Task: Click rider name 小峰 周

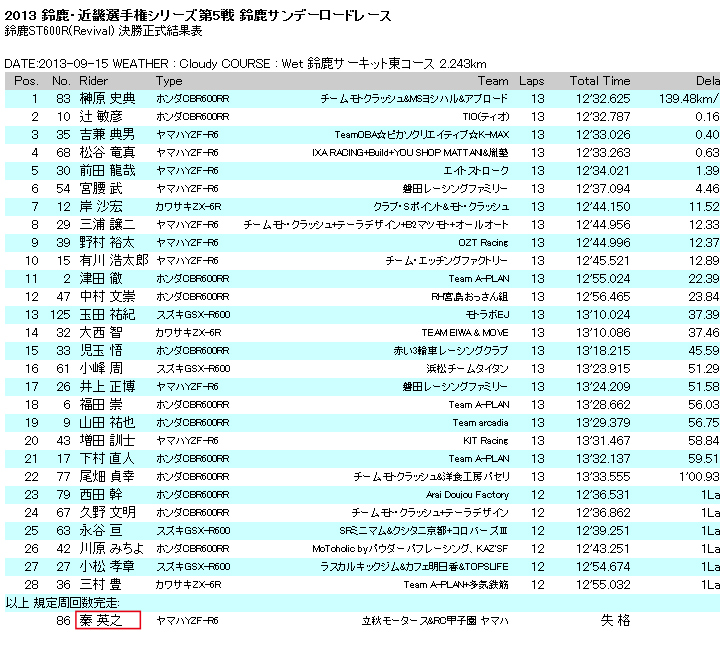Action: (x=101, y=368)
